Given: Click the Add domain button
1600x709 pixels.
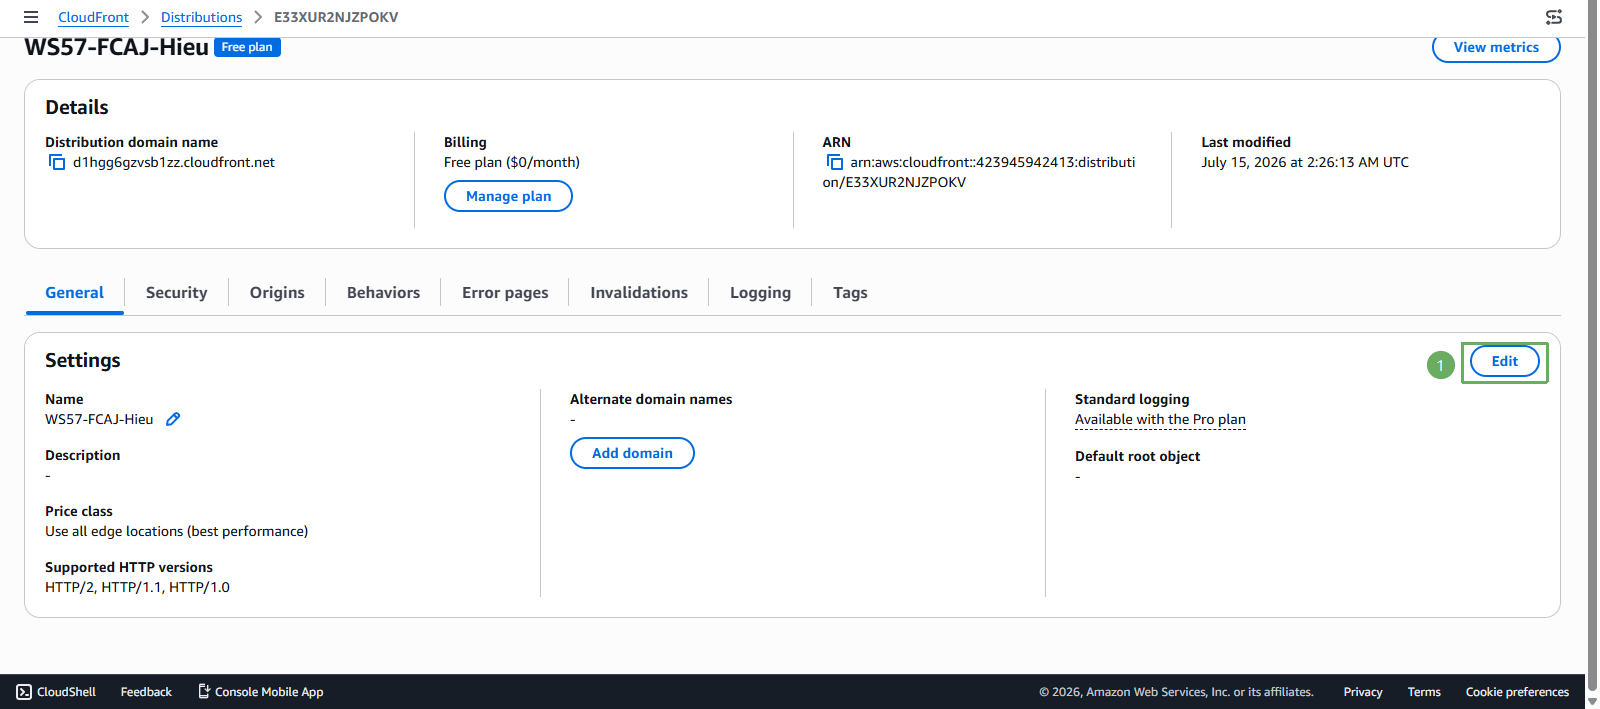Looking at the screenshot, I should coord(632,453).
